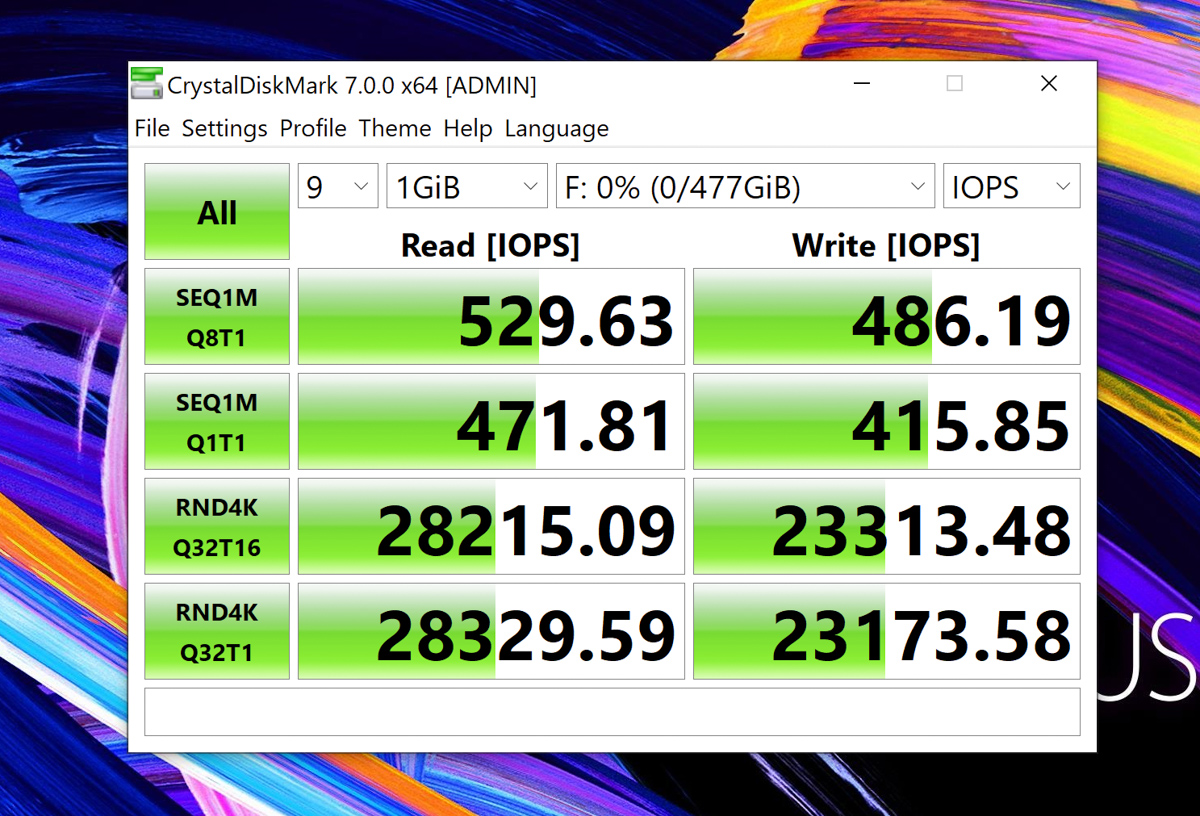Open the drive dropdown showing F: 0%
The image size is (1200, 816).
pyautogui.click(x=745, y=187)
